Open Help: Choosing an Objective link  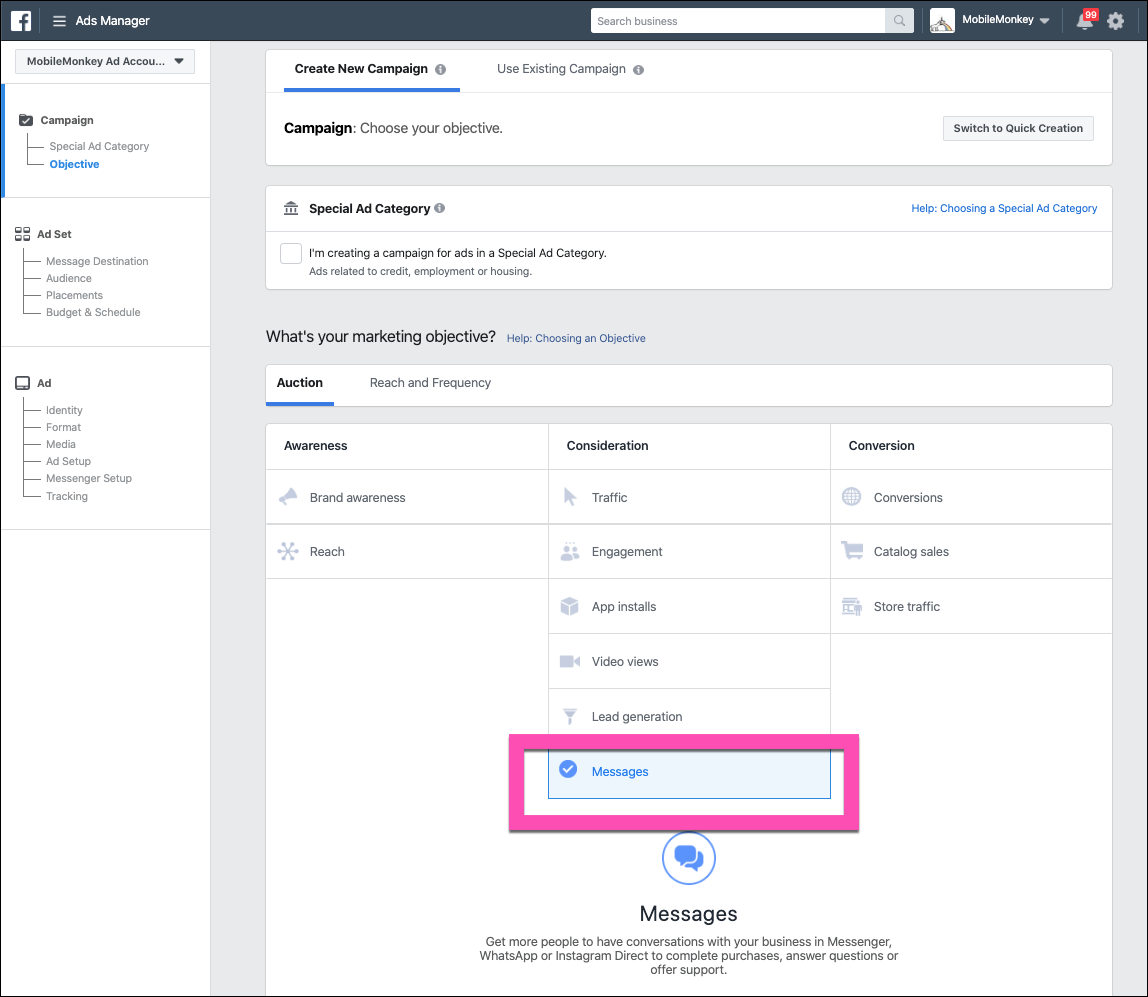coord(576,338)
